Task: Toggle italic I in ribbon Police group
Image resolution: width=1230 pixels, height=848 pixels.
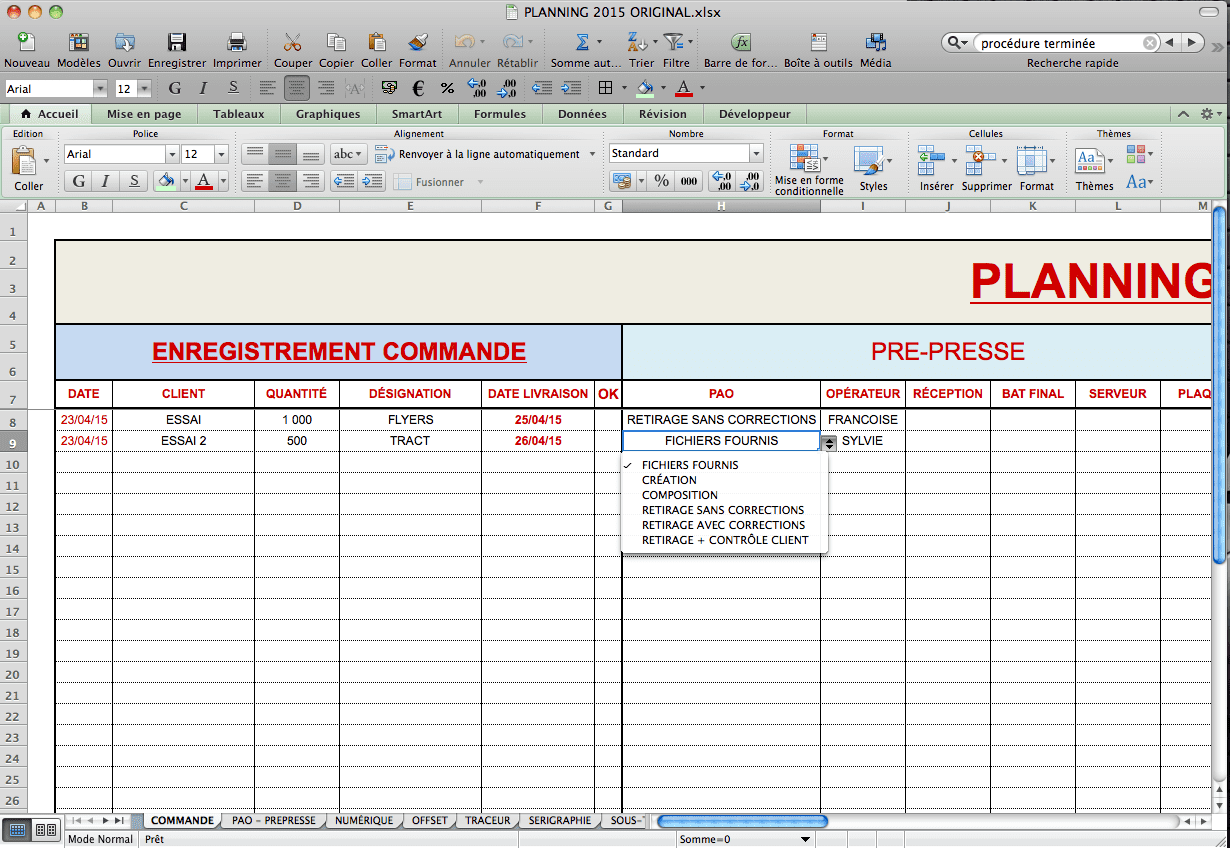Action: point(105,181)
